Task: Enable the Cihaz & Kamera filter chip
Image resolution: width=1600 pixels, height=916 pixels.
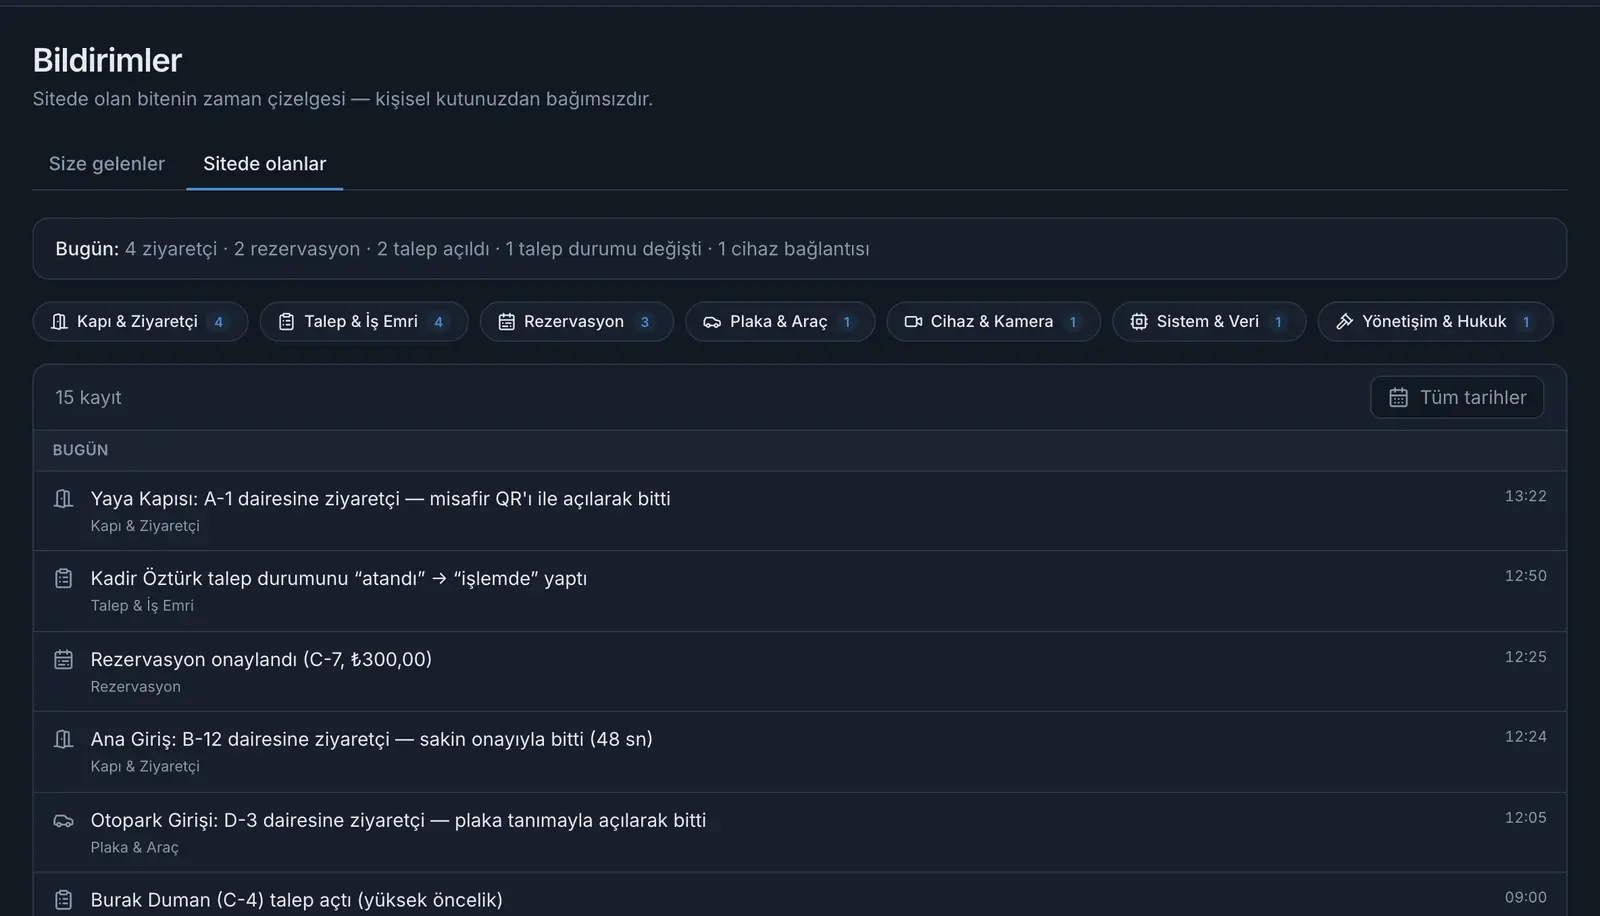Action: tap(994, 322)
